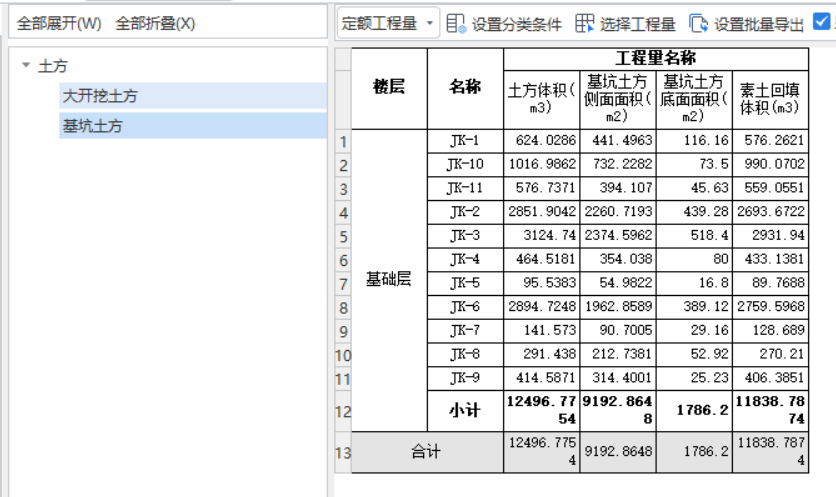Click cell value 25.23
Image resolution: width=836 pixels, height=497 pixels.
[694, 378]
